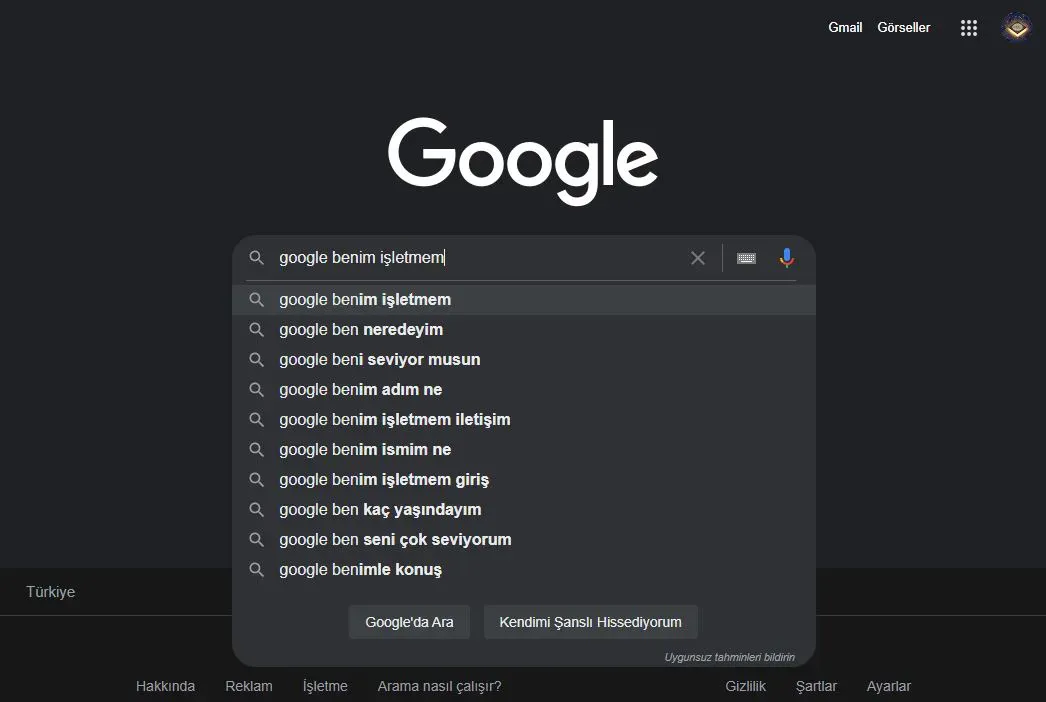Click magnifier icon beside 'google ben seni çok seviyorum'

(x=256, y=540)
